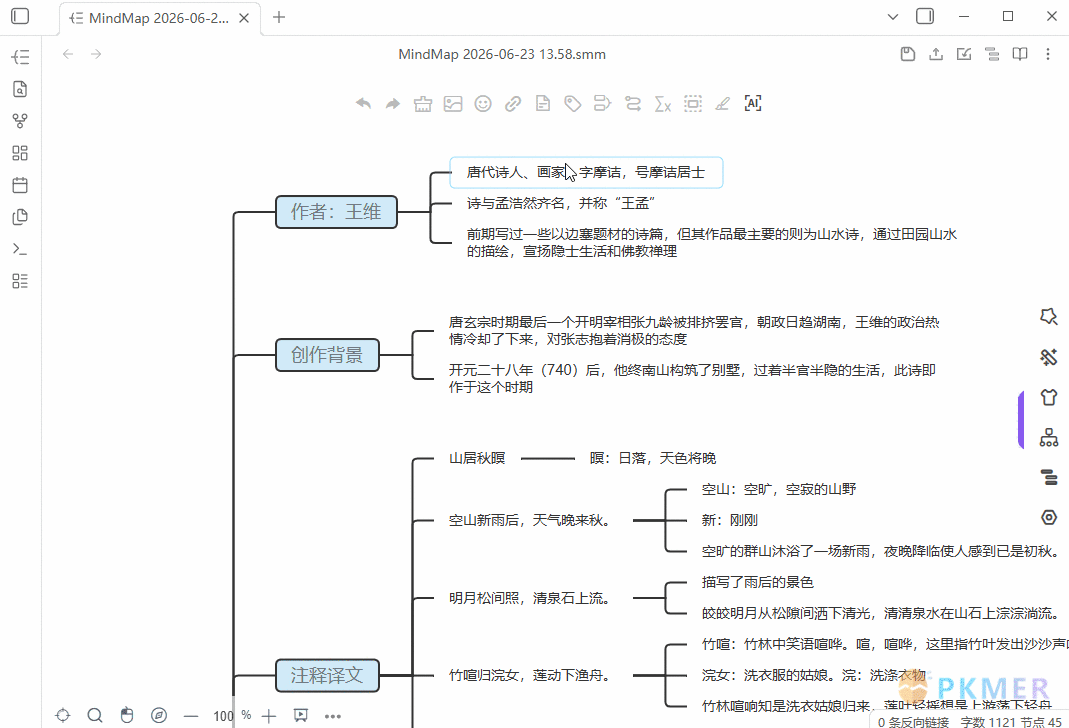Image resolution: width=1069 pixels, height=728 pixels.
Task: Open outline panel in right sidebar
Action: coord(1049,477)
